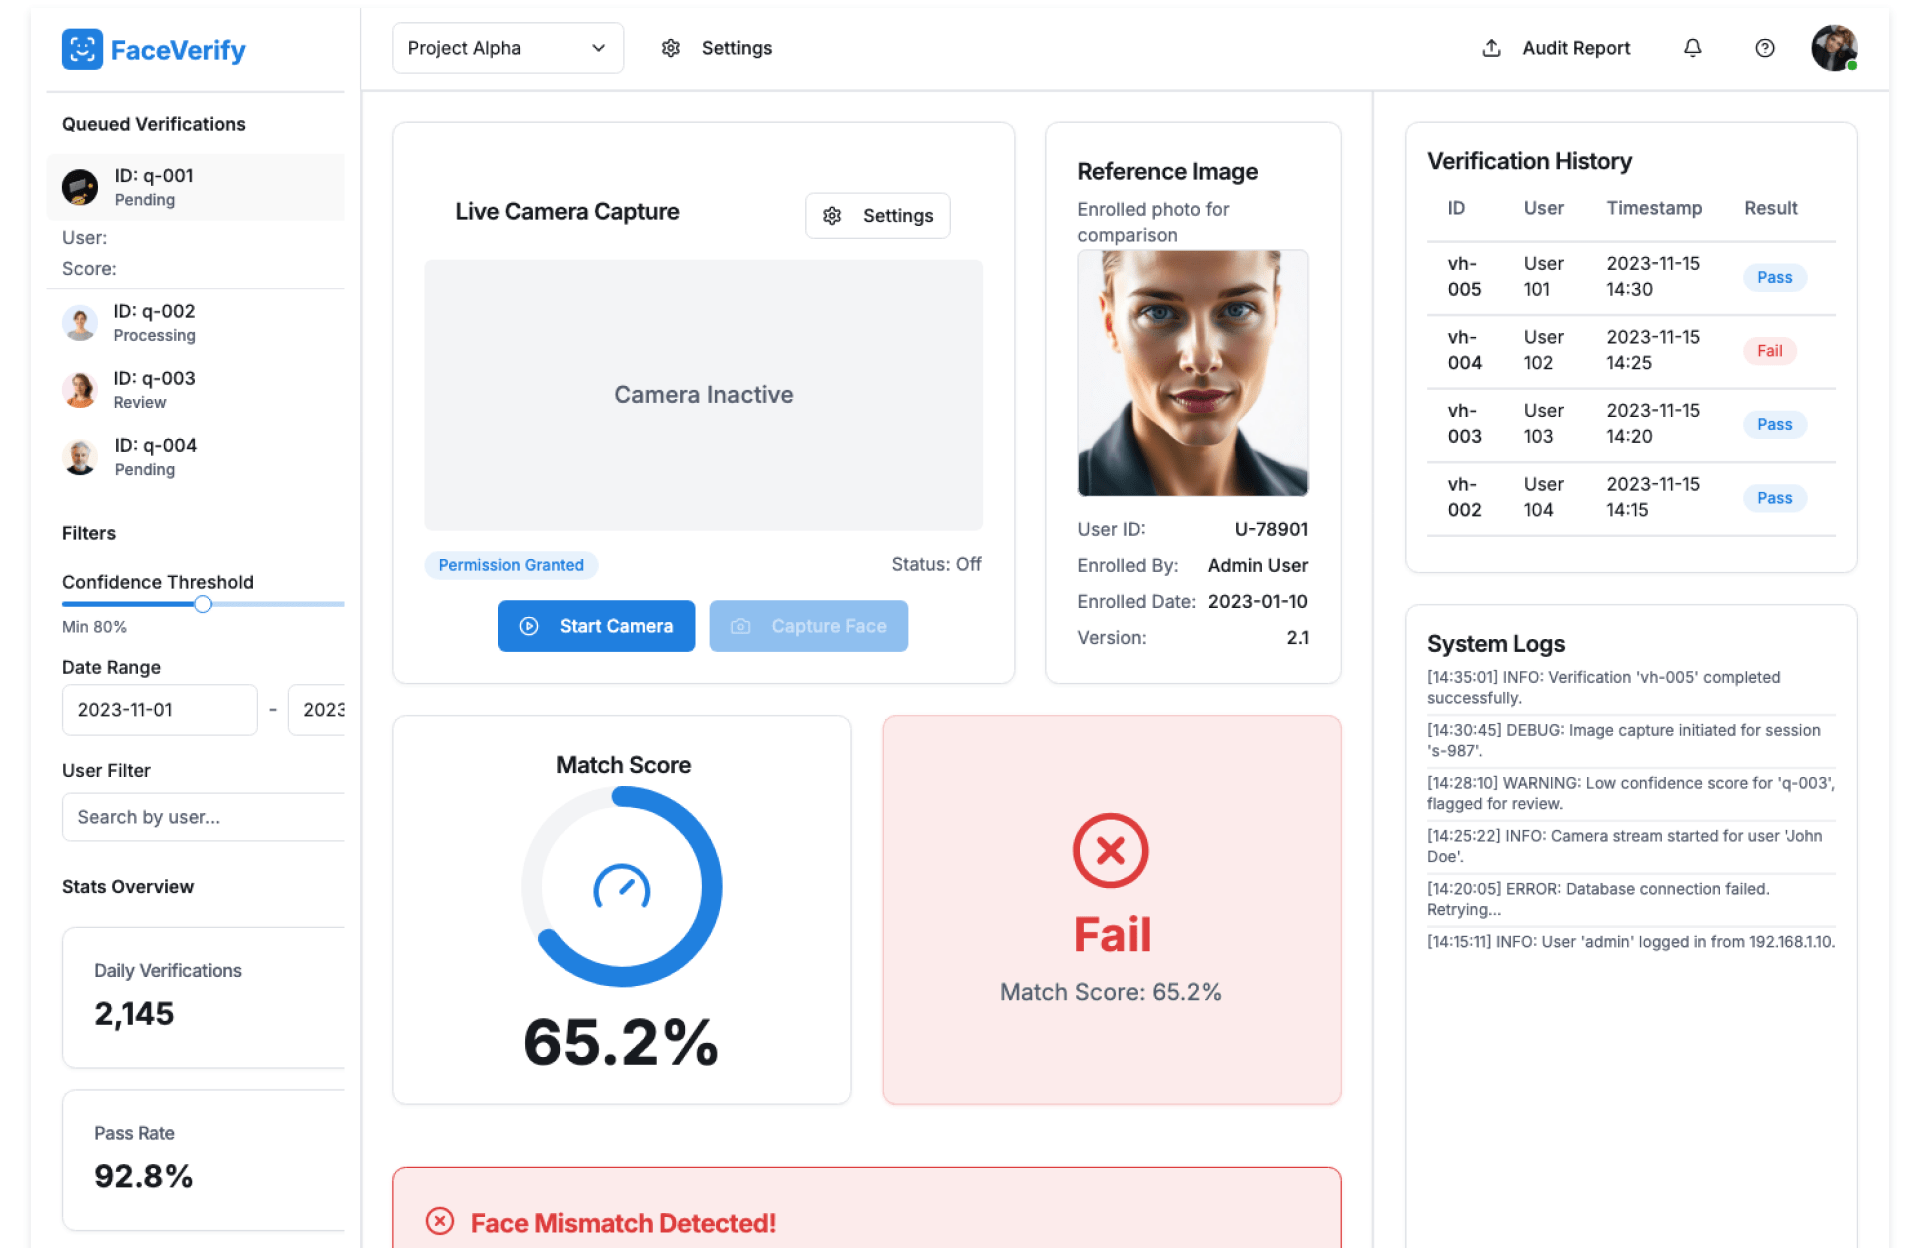Click the top bar Settings gear
The width and height of the screenshot is (1920, 1248).
tap(671, 48)
